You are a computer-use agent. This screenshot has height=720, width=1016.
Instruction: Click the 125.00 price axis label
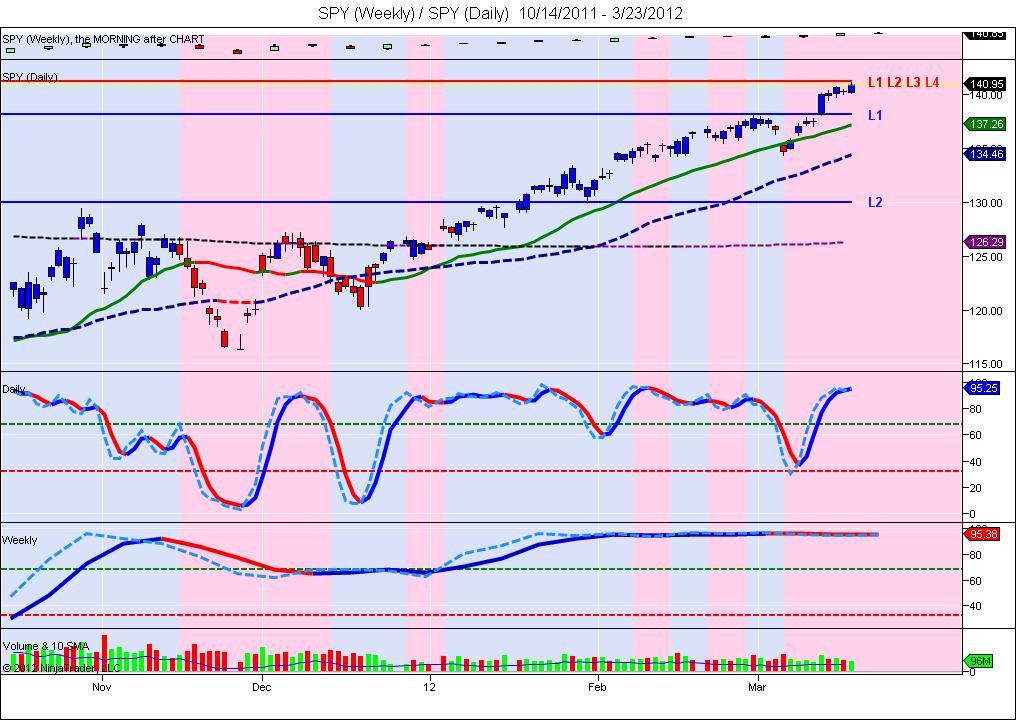point(986,257)
